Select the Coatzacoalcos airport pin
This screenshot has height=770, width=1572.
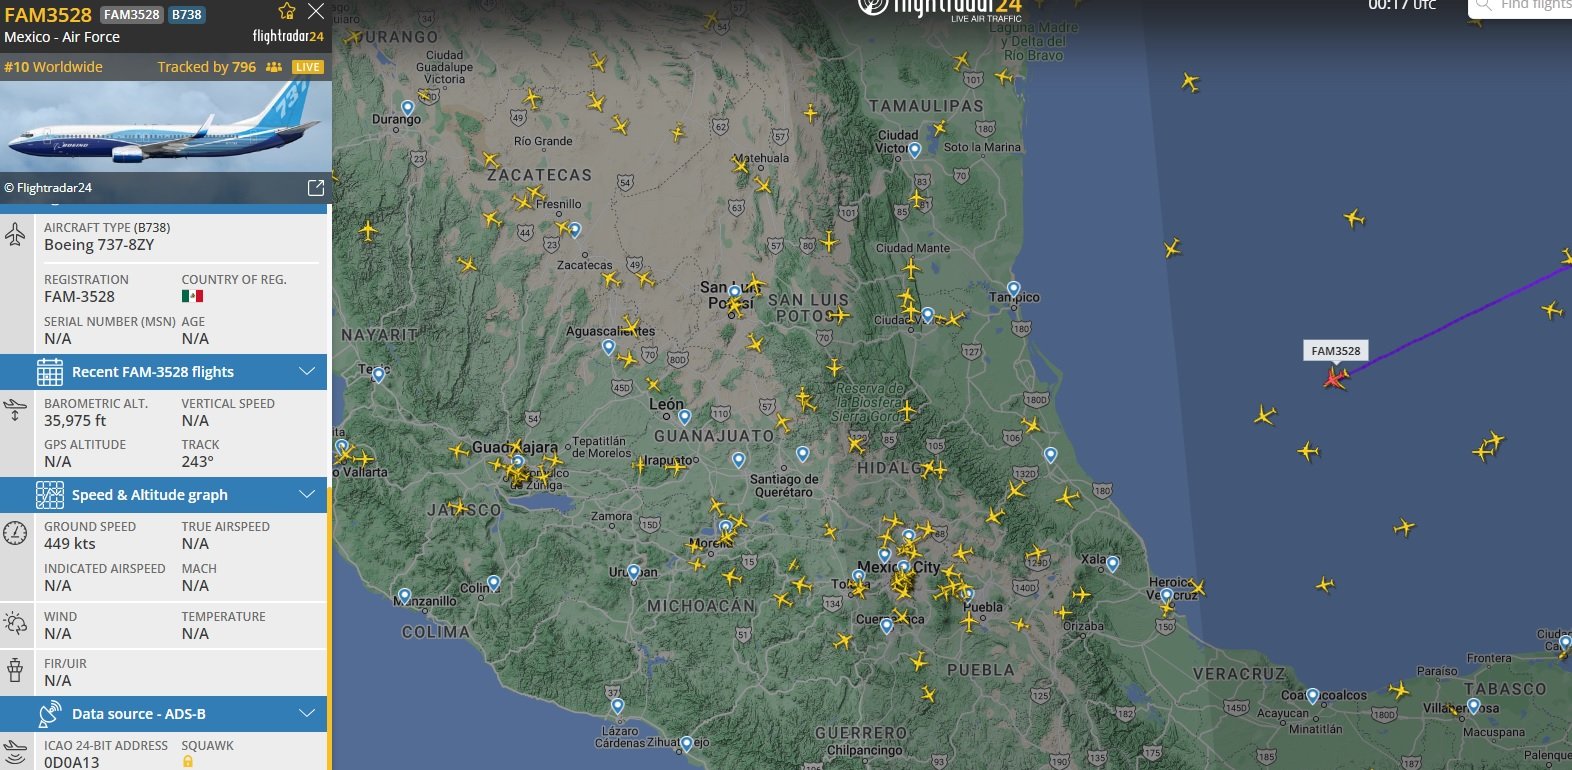pos(1312,695)
